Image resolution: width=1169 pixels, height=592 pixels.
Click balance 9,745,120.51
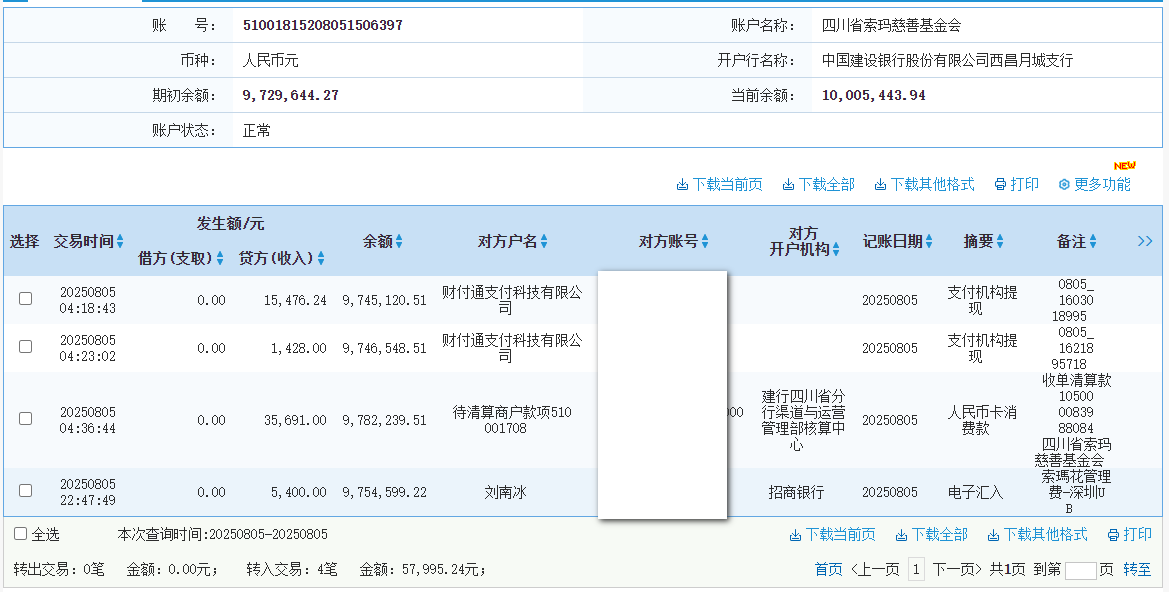point(385,300)
